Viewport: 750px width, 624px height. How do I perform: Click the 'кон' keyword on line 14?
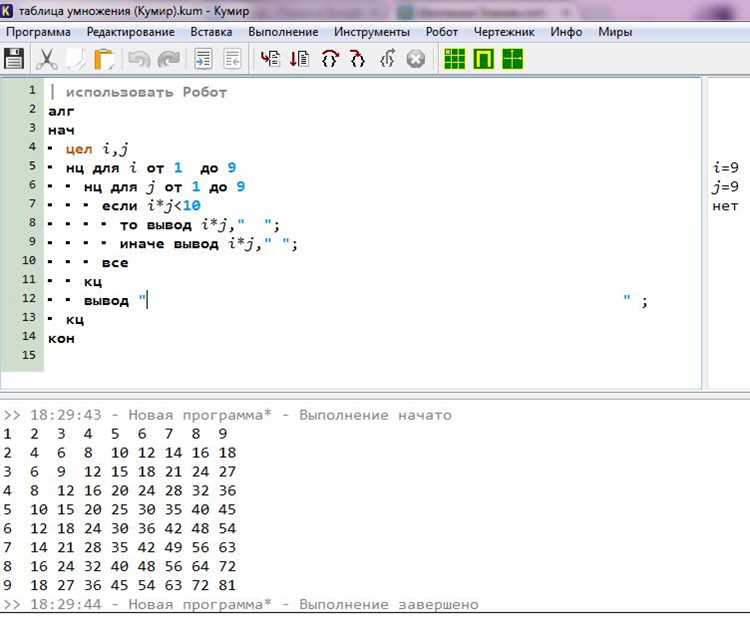point(61,339)
